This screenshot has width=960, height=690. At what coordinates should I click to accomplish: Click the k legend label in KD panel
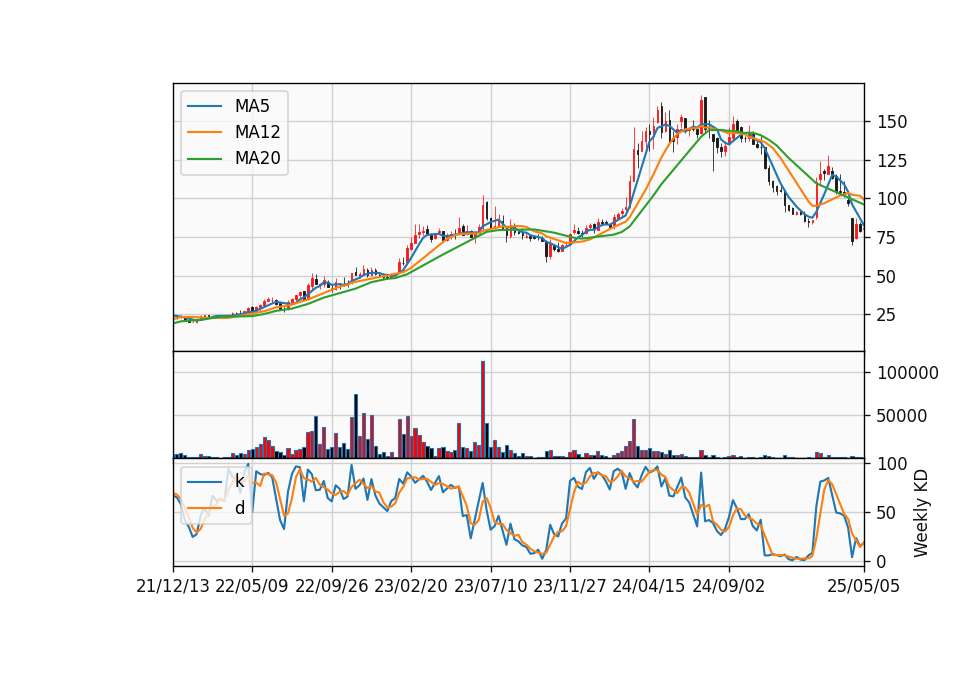point(239,482)
